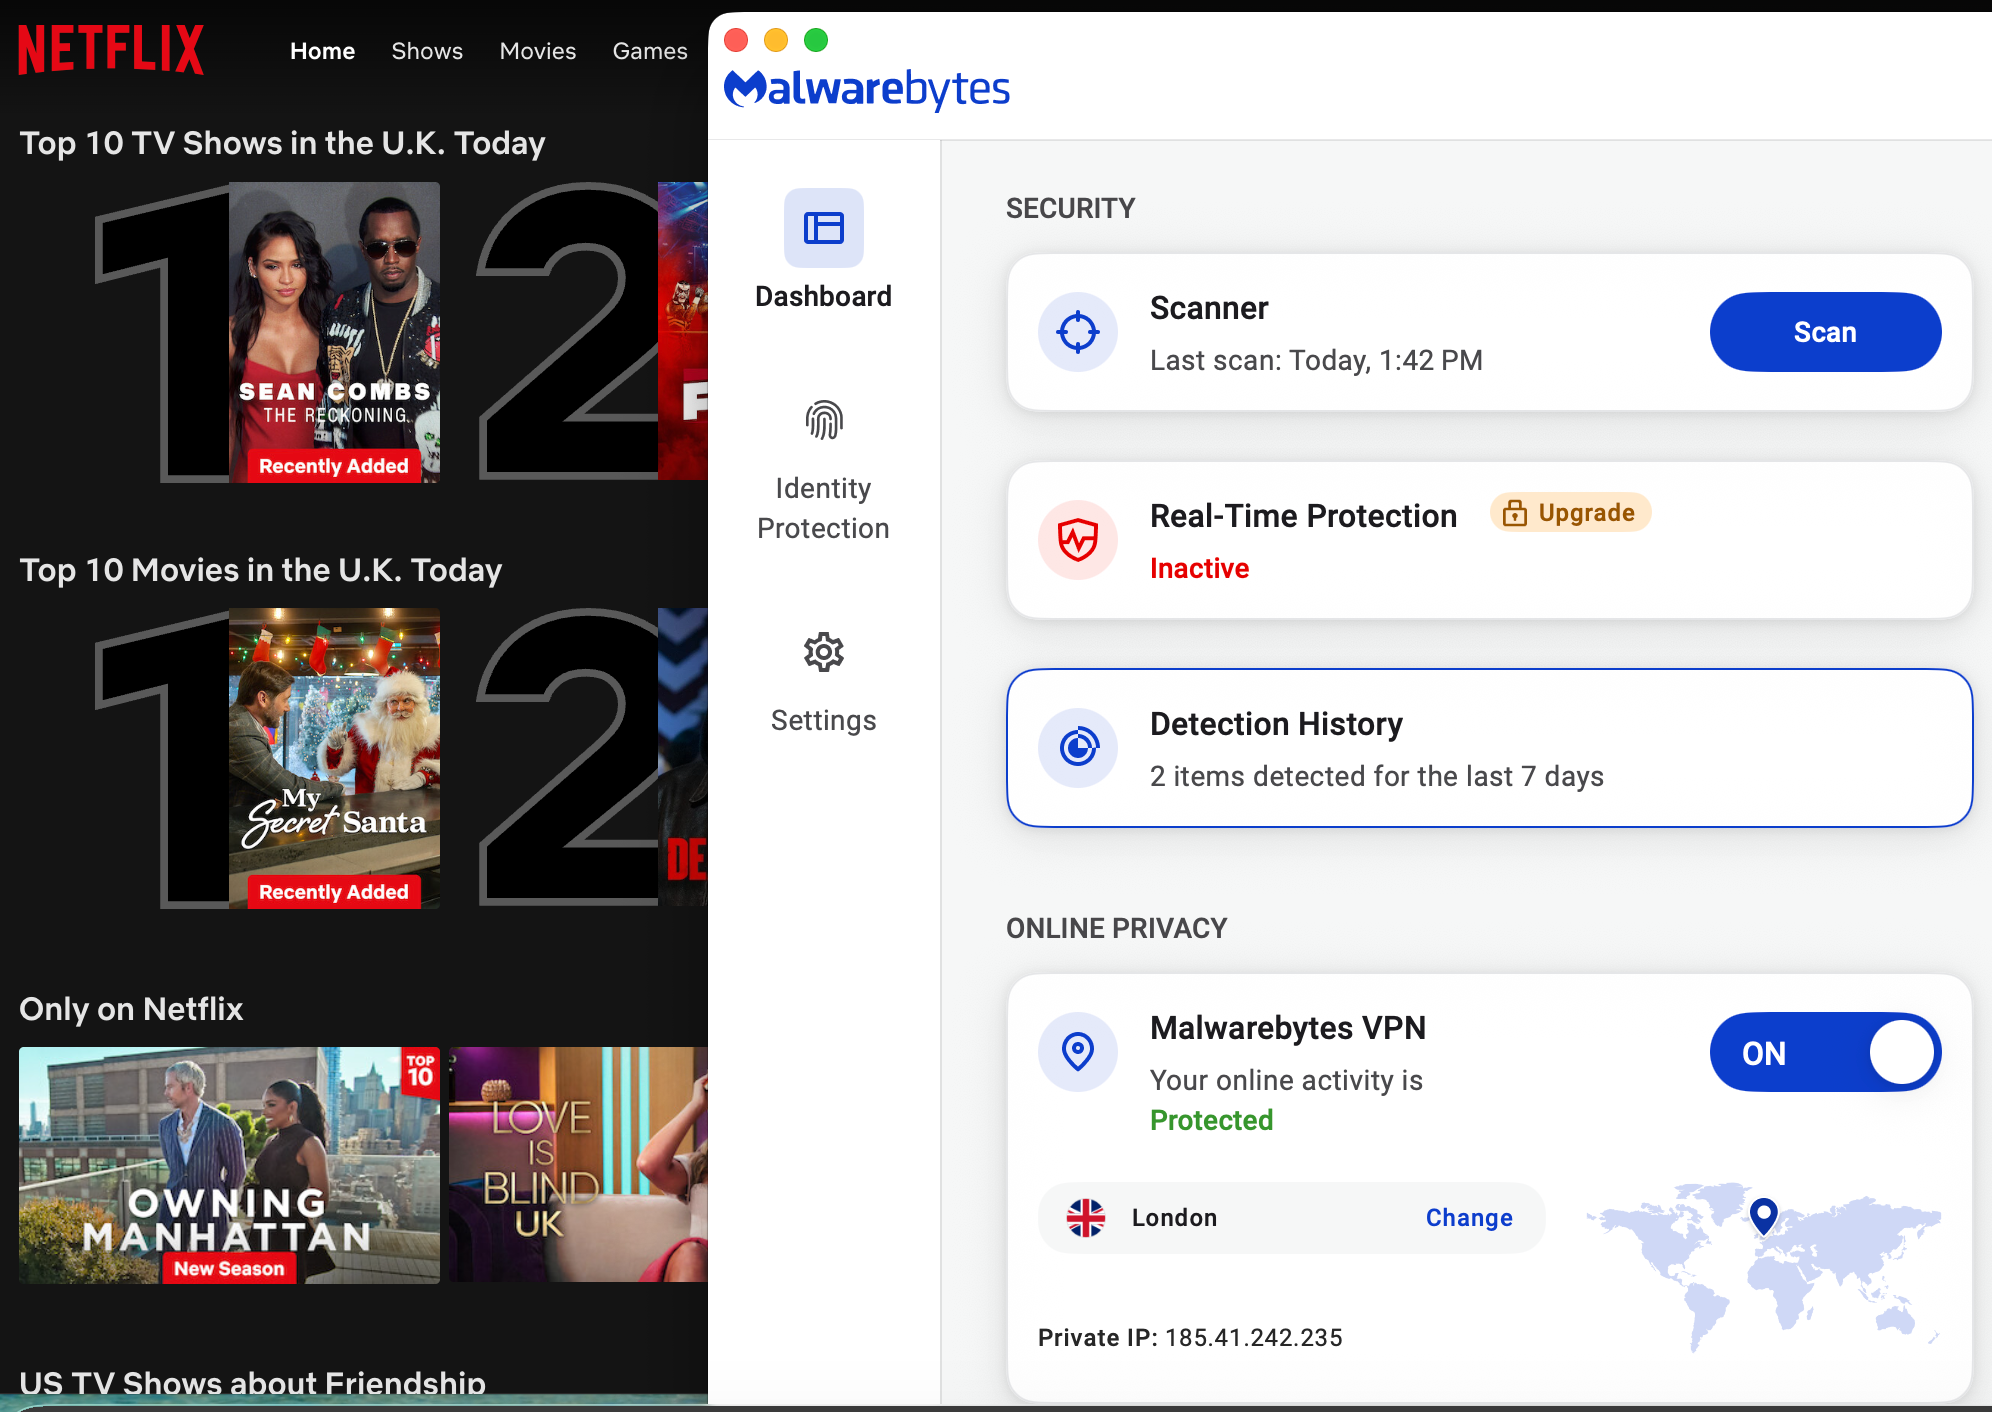
Task: Click the lock icon on the Upgrade badge
Action: (x=1514, y=512)
